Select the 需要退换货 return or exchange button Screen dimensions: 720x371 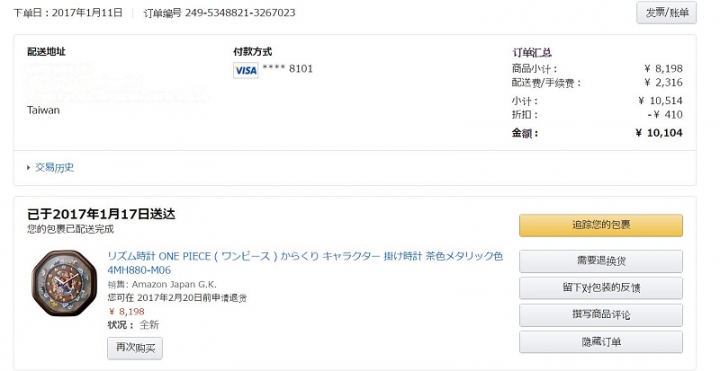[x=601, y=261]
